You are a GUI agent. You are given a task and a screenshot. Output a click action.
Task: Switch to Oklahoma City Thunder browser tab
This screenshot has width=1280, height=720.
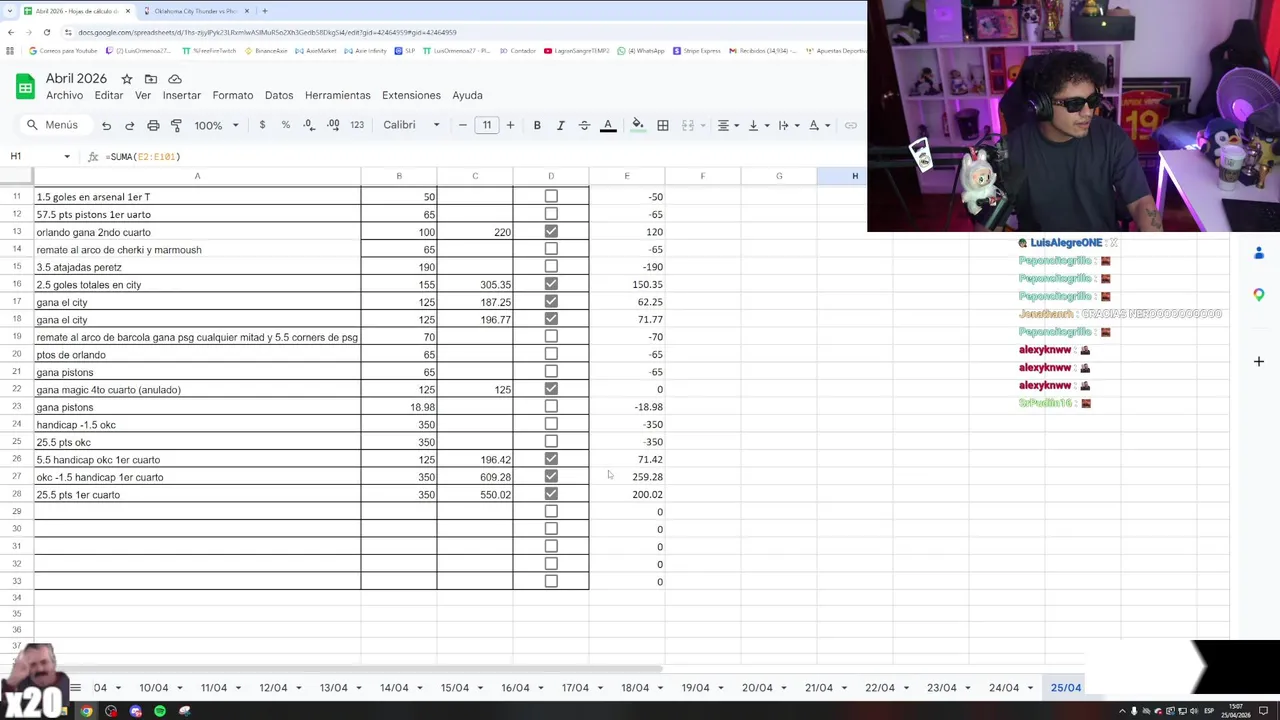(x=195, y=11)
